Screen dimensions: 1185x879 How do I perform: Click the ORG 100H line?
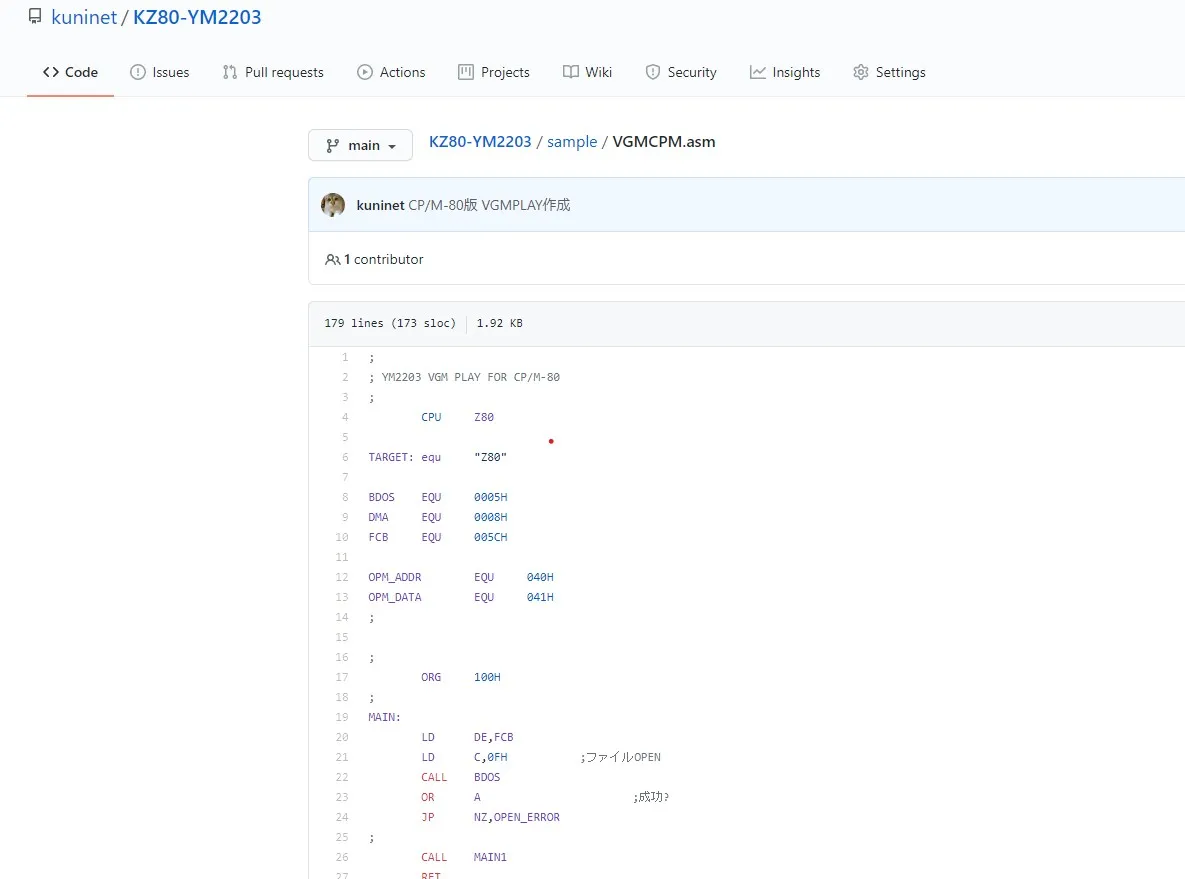(x=461, y=677)
